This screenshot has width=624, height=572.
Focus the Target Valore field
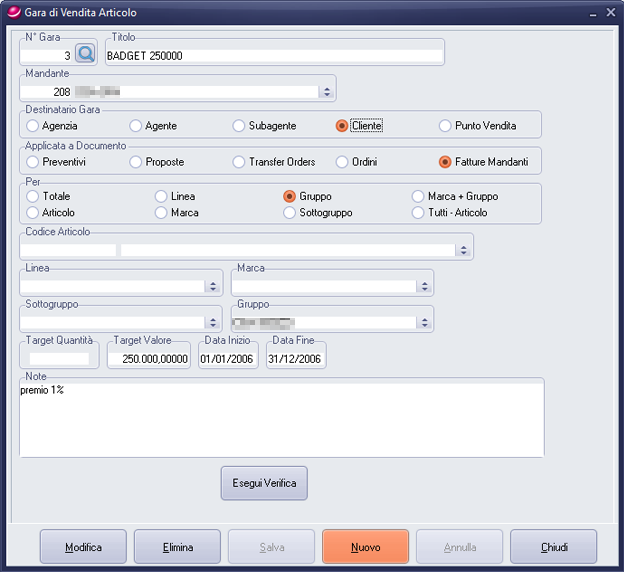pos(149,359)
